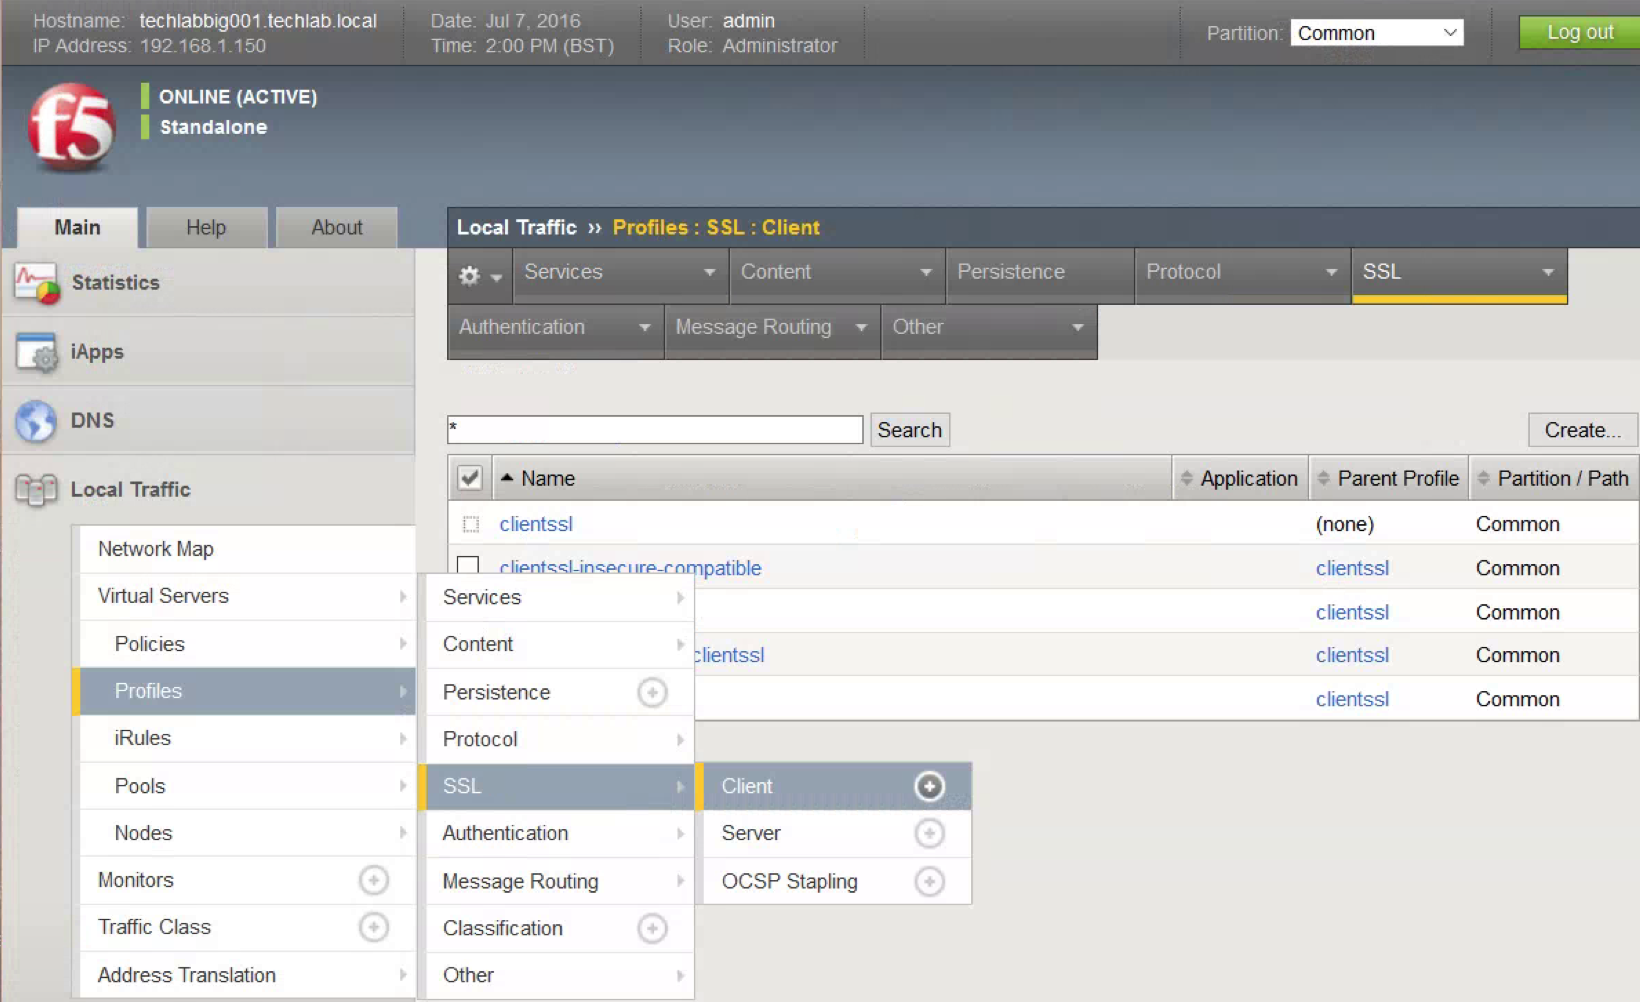Check the clientssl row checkbox

[x=471, y=524]
